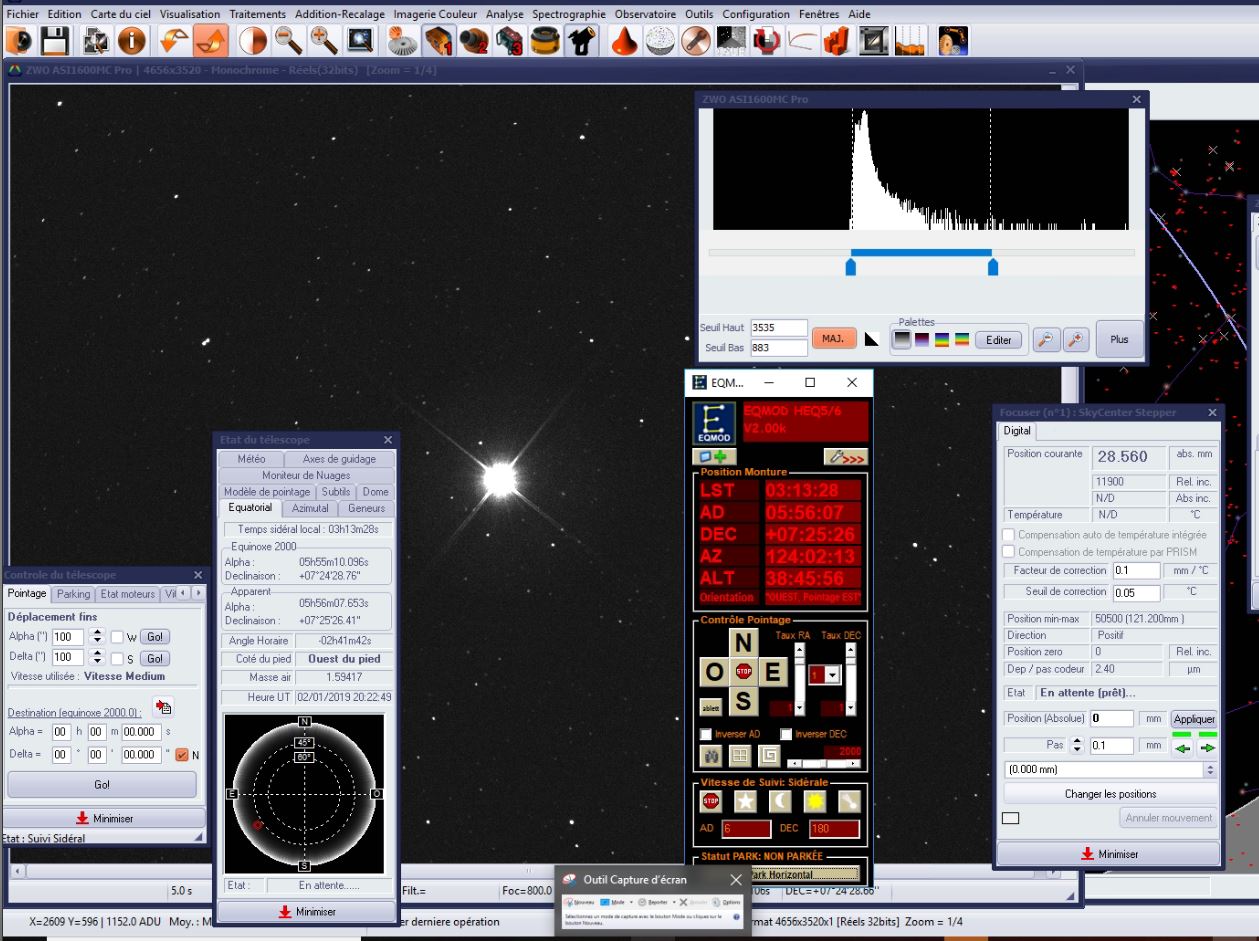Click the MAJ. button in histogram panel
Image resolution: width=1259 pixels, height=941 pixels.
coord(832,339)
